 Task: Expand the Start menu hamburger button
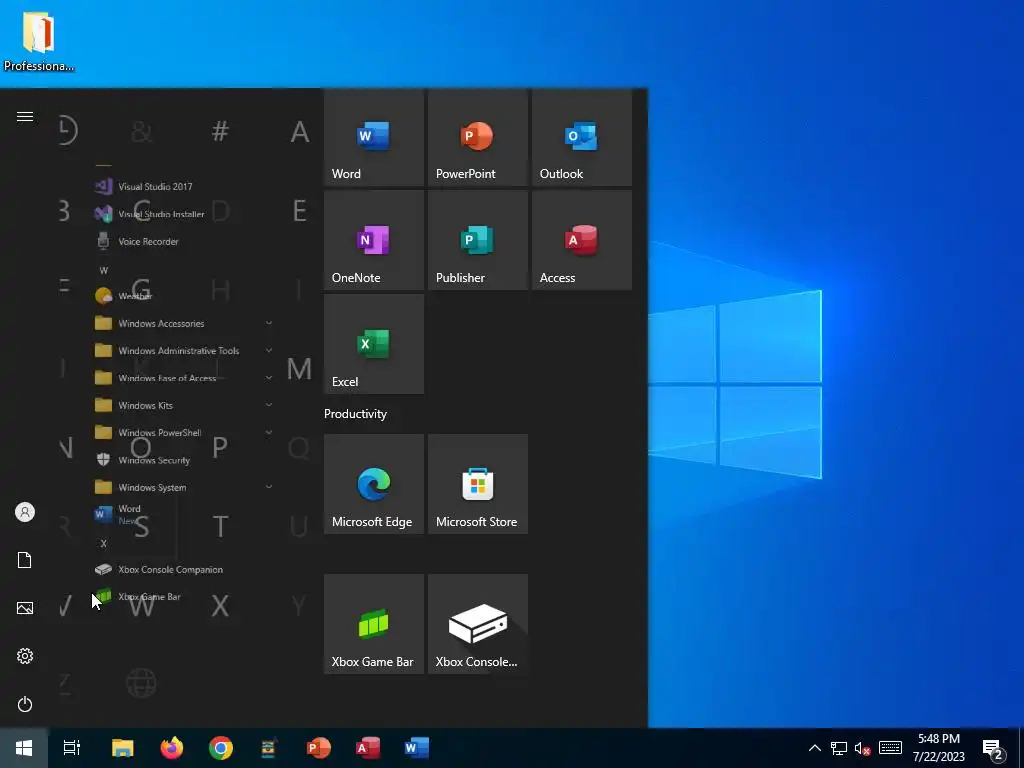point(25,116)
